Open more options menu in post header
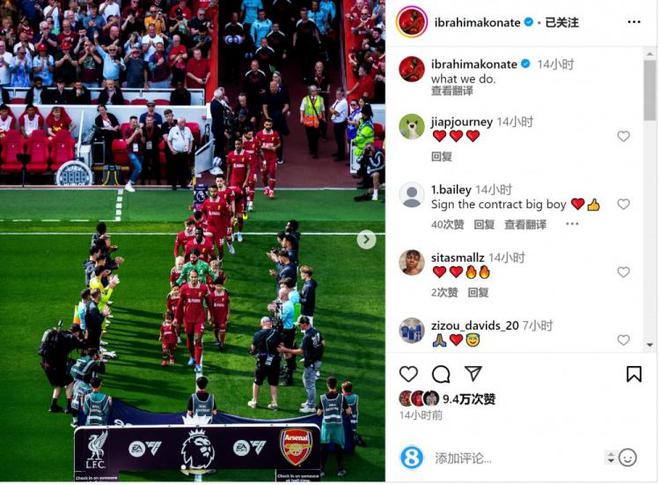Image resolution: width=660 pixels, height=485 pixels. 634,22
